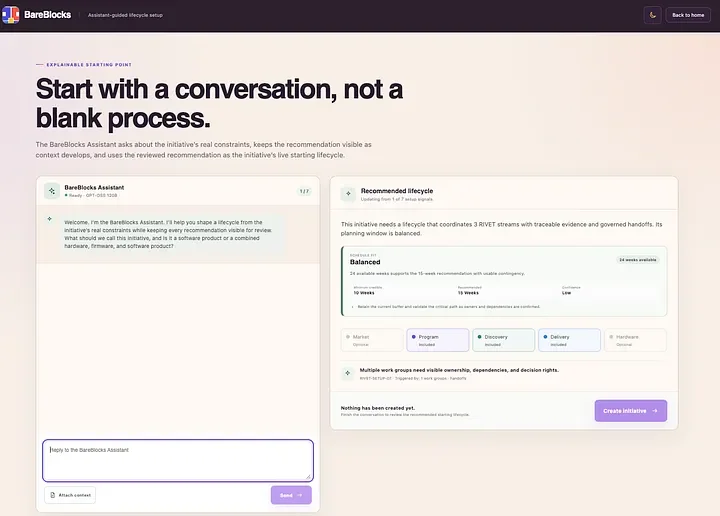Click the reply textarea resize handle

pos(308,477)
